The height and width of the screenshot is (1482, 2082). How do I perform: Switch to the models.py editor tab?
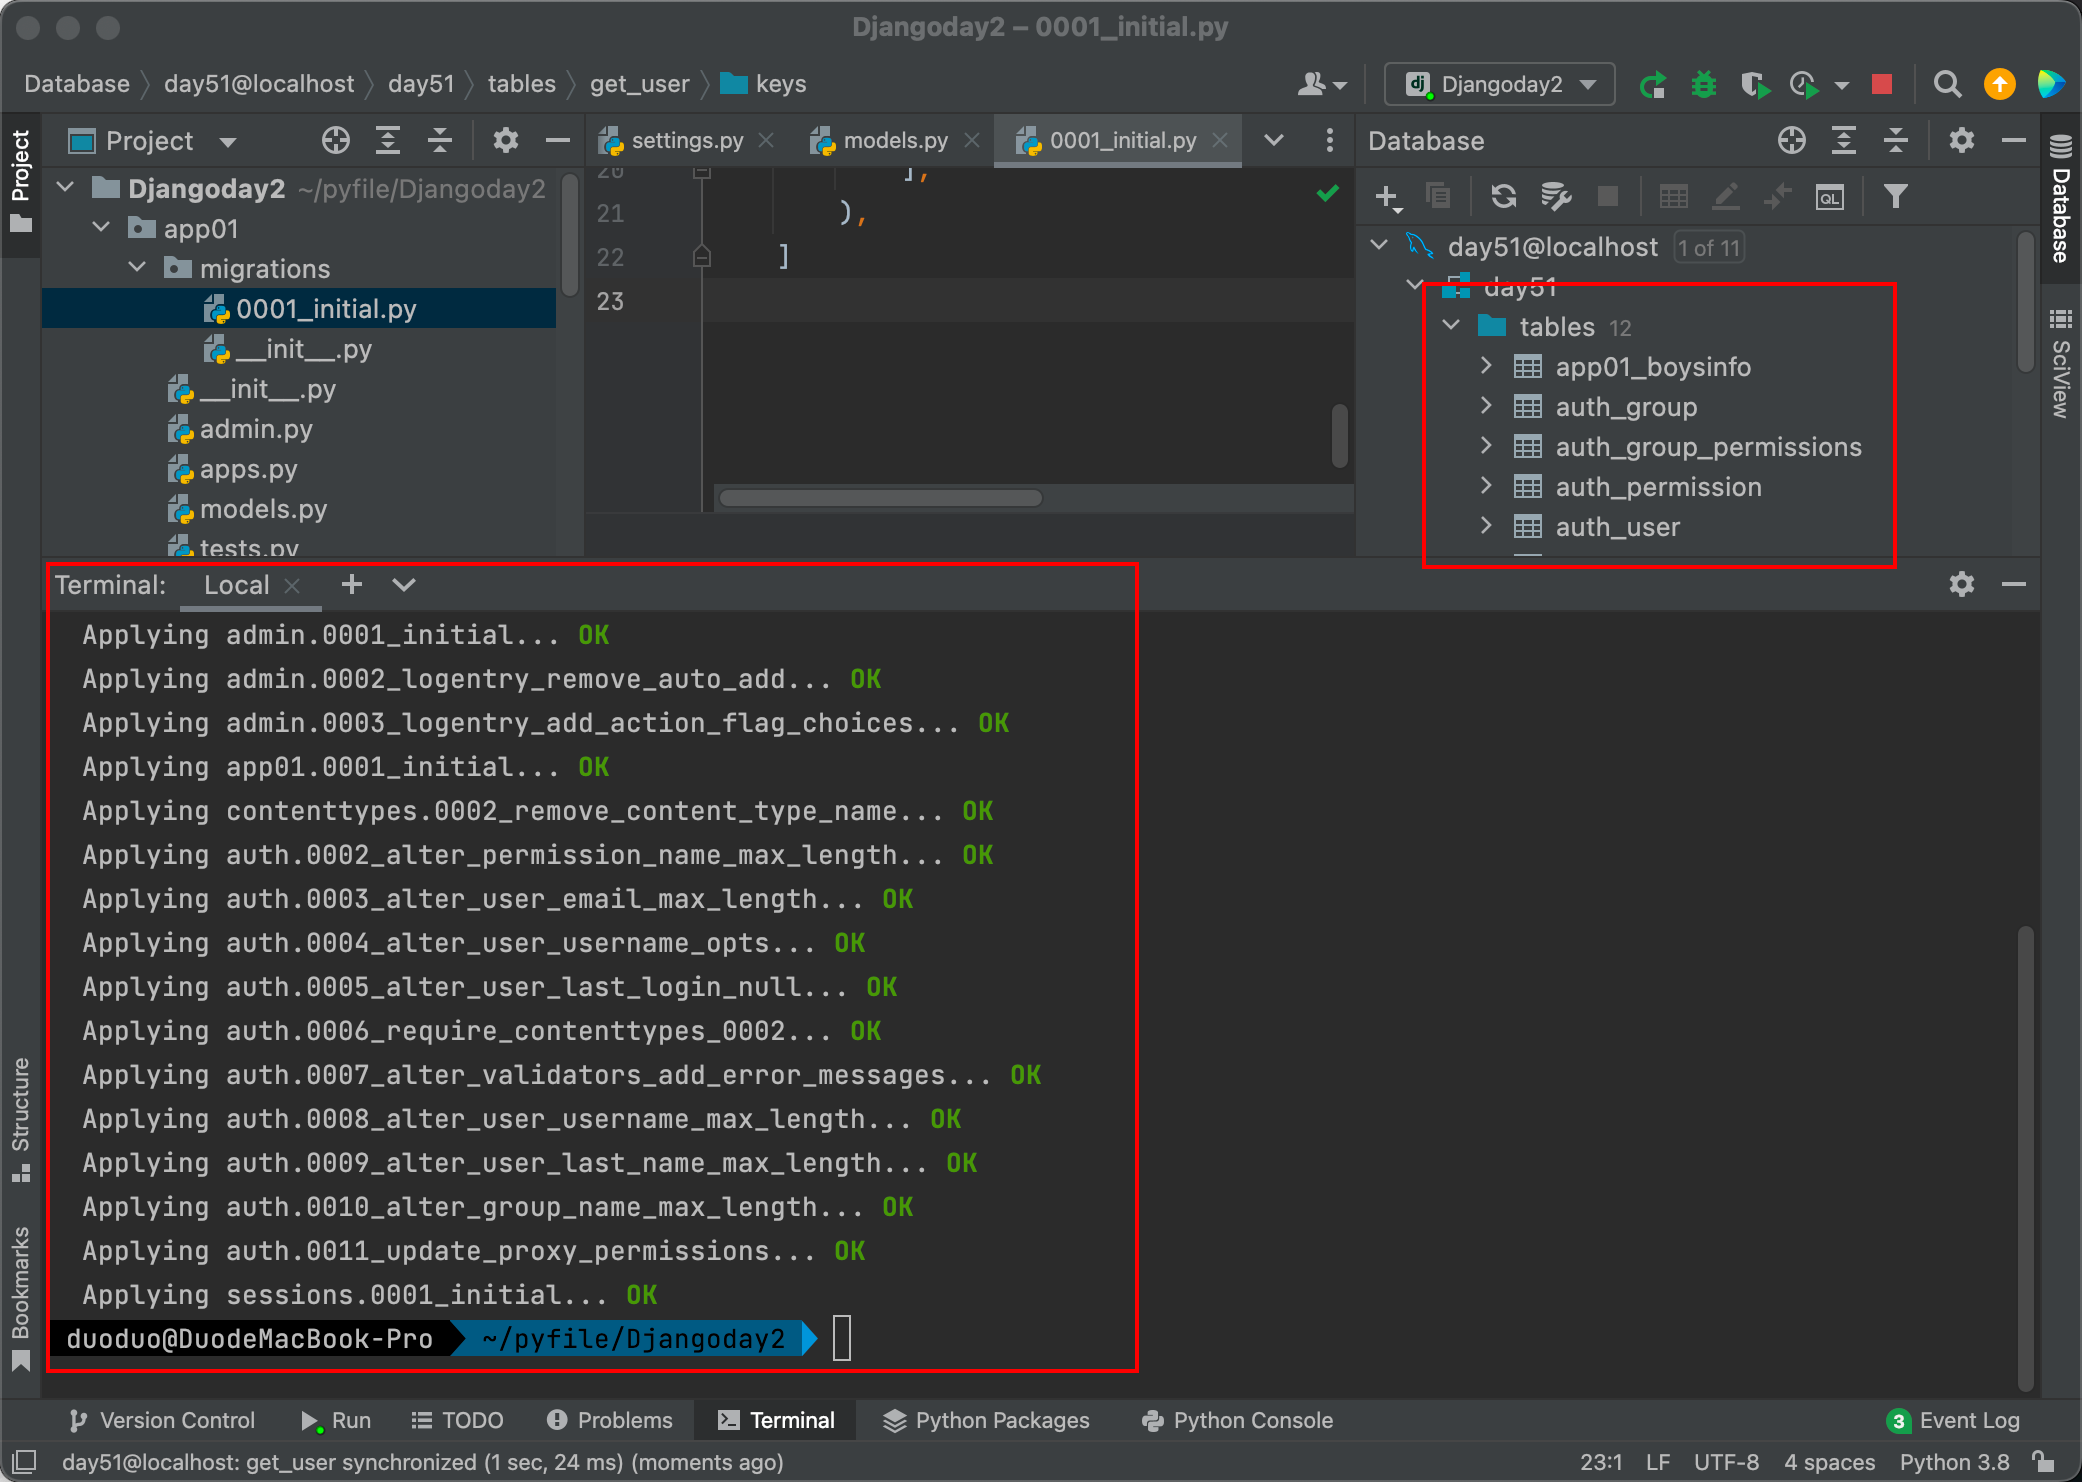pos(895,141)
